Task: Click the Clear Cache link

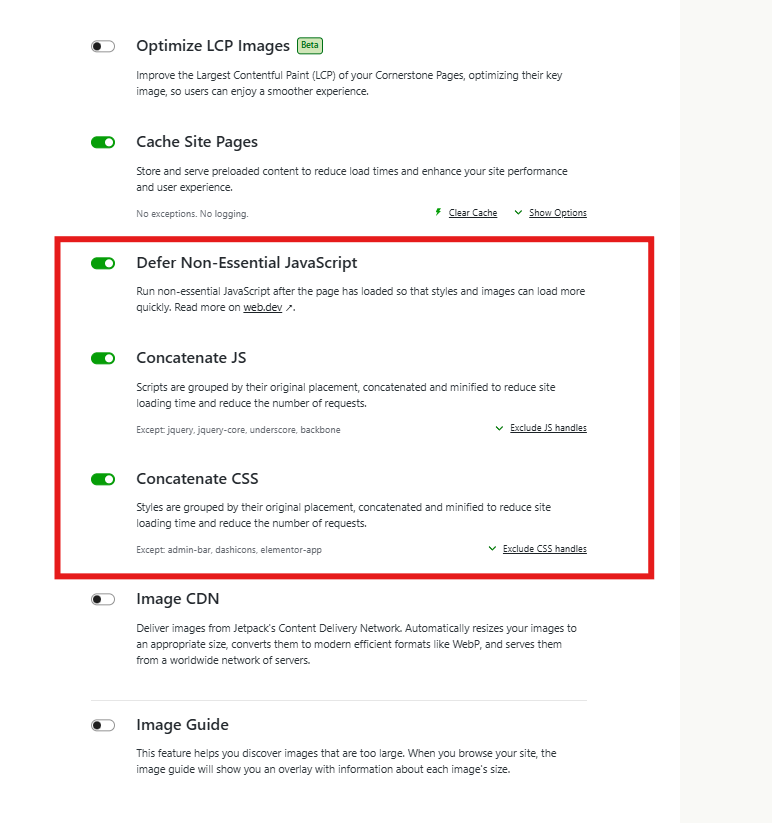Action: 473,213
